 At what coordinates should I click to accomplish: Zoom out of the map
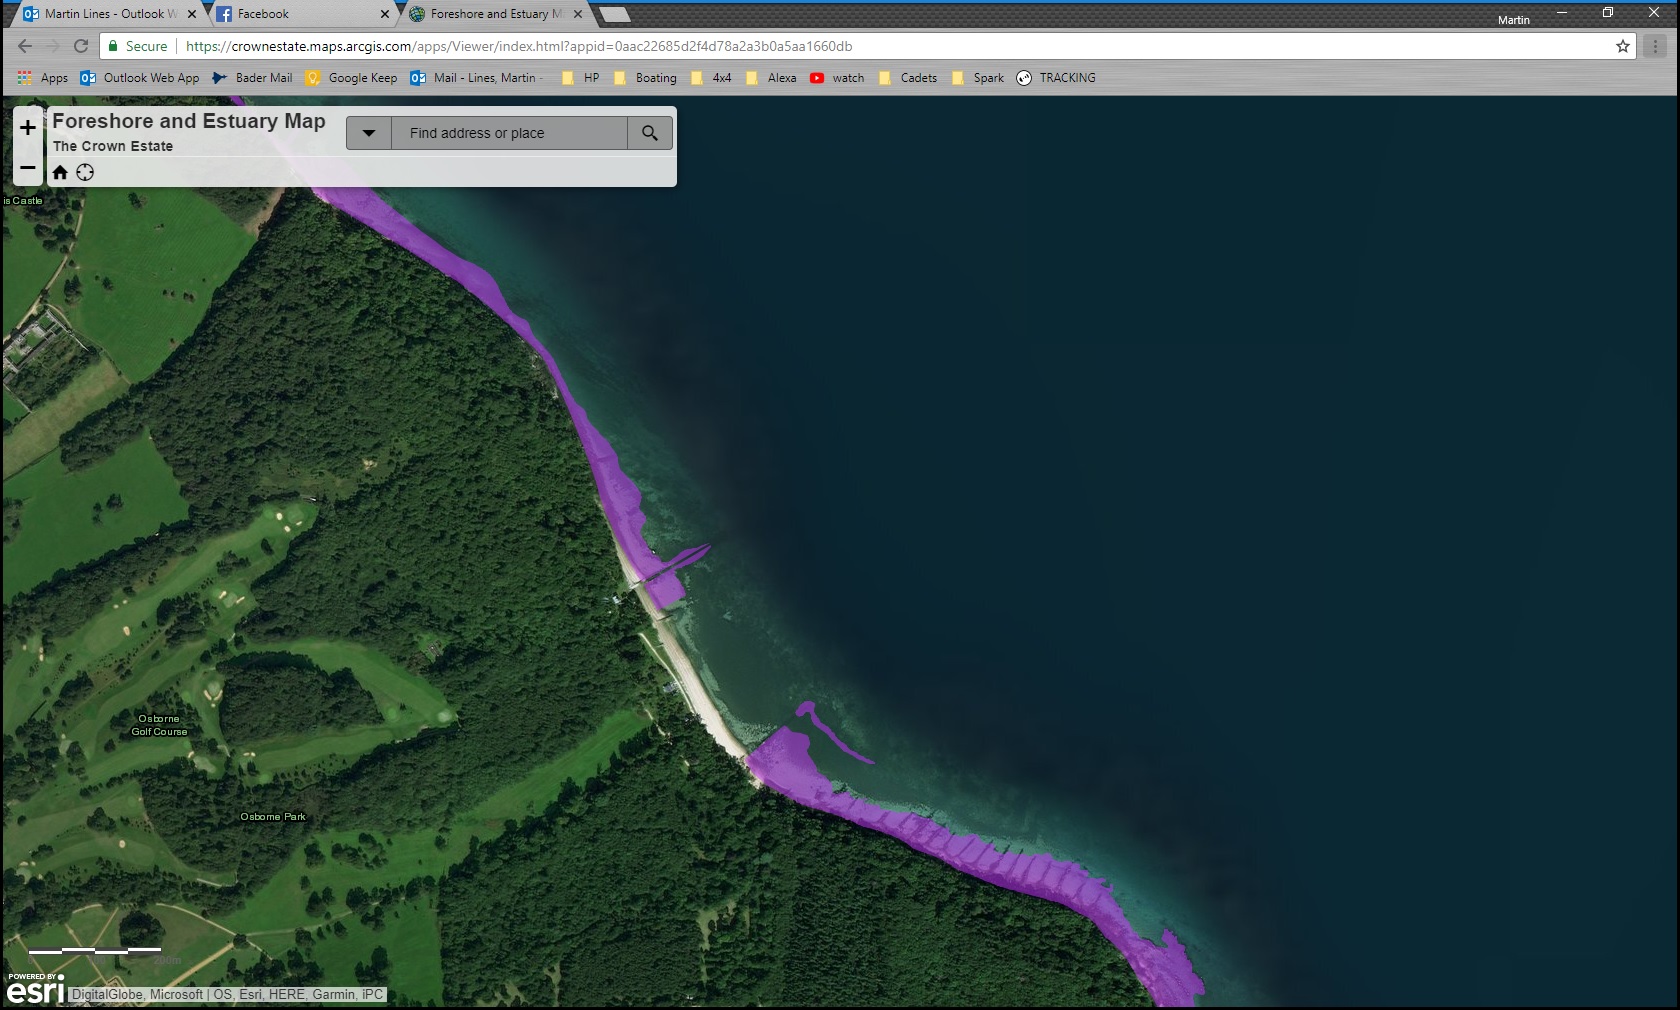tap(28, 168)
